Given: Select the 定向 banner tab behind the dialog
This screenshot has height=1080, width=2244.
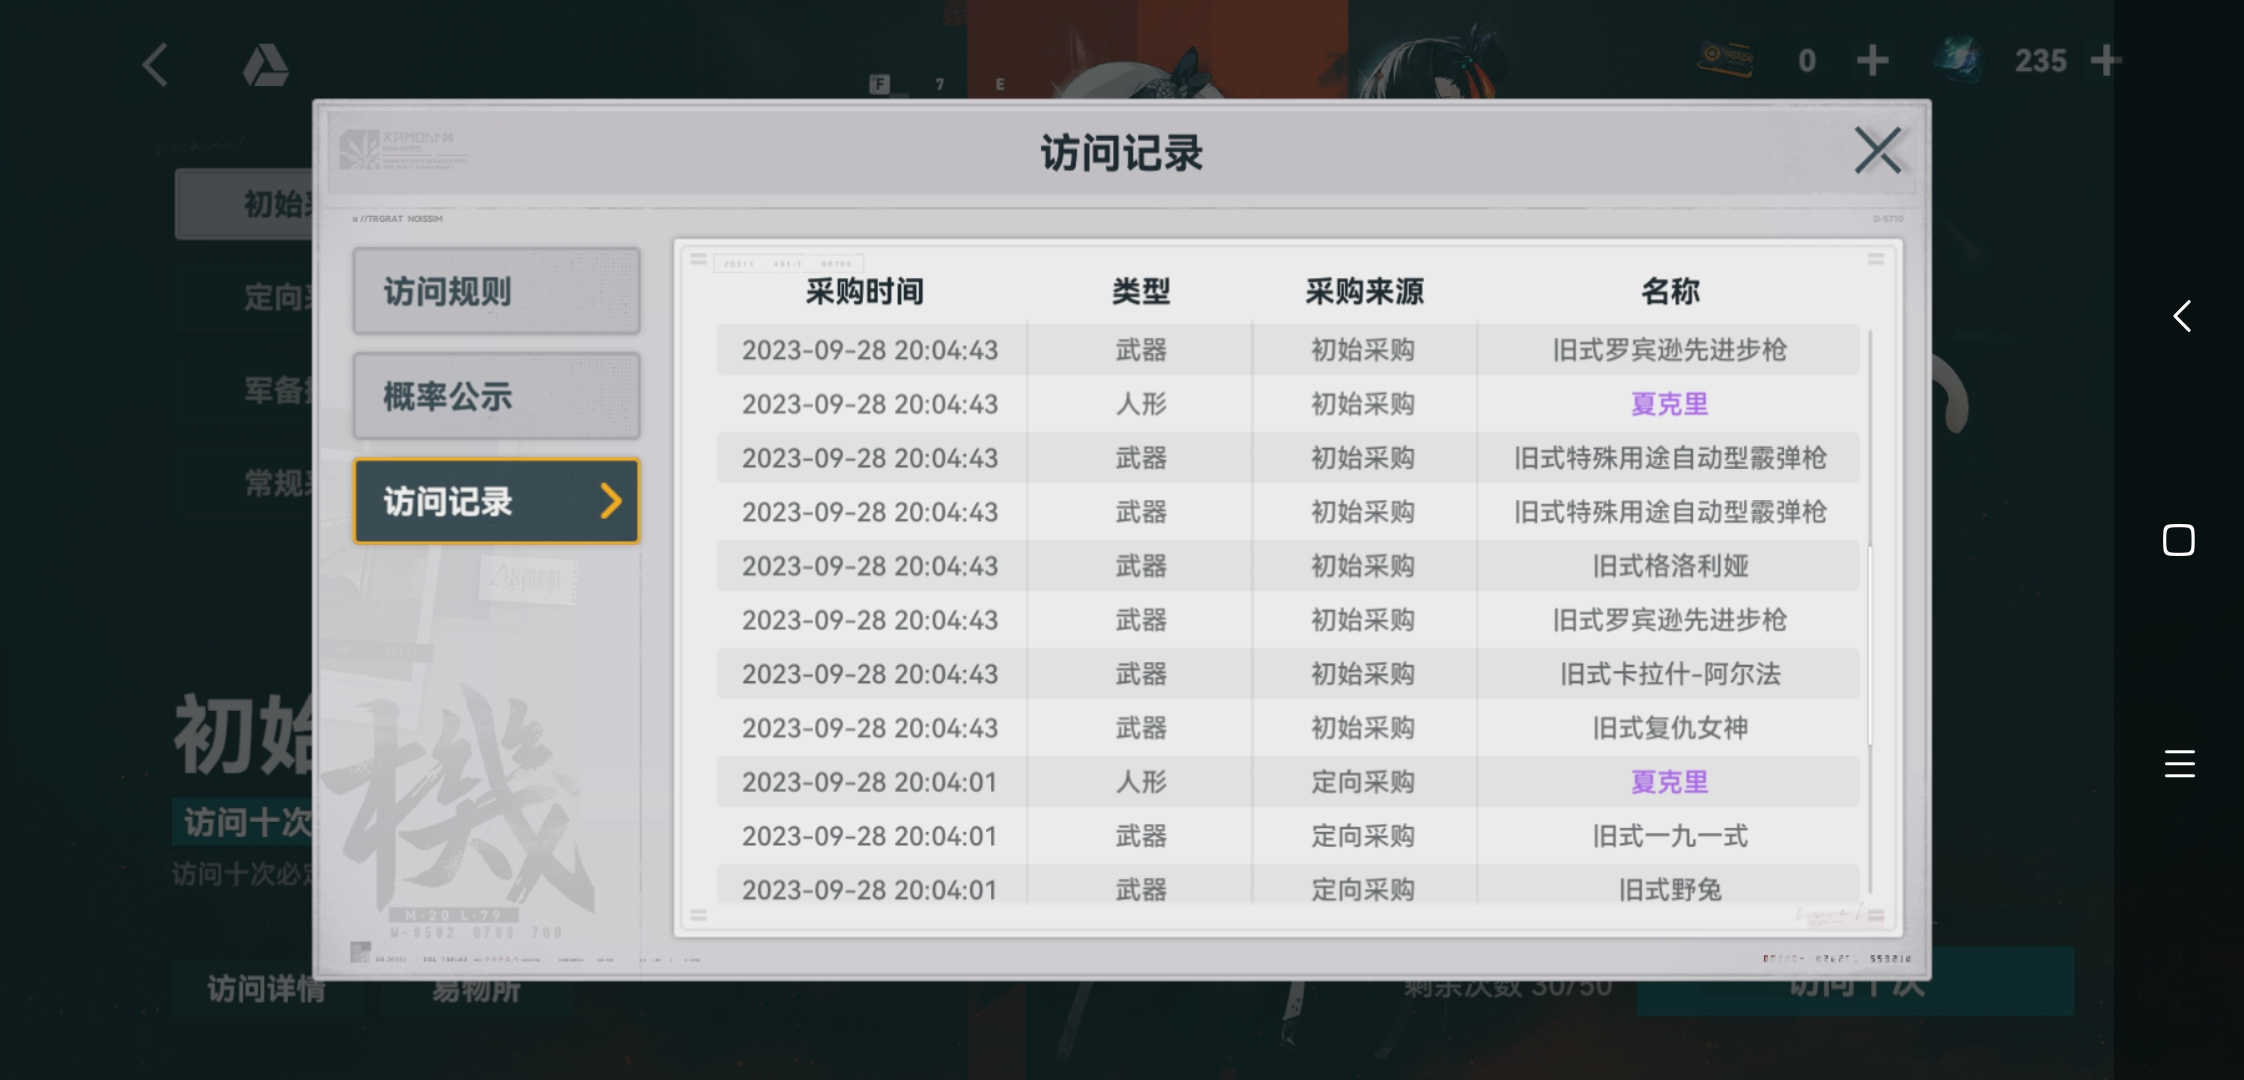Looking at the screenshot, I should 245,297.
